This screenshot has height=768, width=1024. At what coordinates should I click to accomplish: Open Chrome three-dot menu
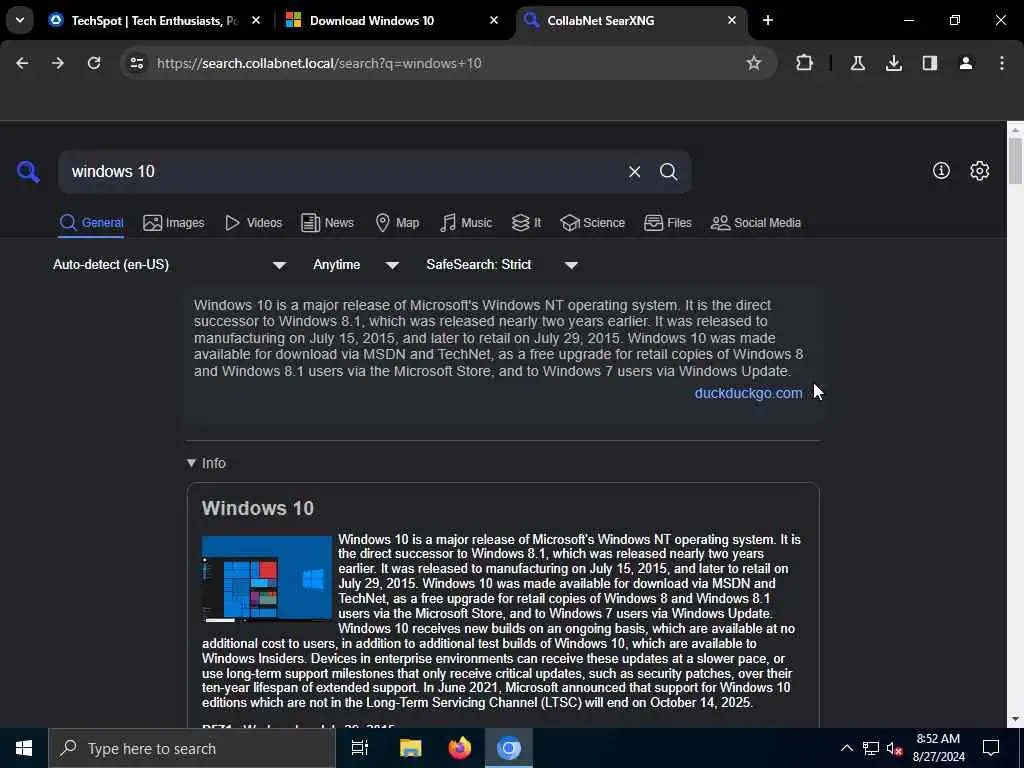tap(1002, 63)
